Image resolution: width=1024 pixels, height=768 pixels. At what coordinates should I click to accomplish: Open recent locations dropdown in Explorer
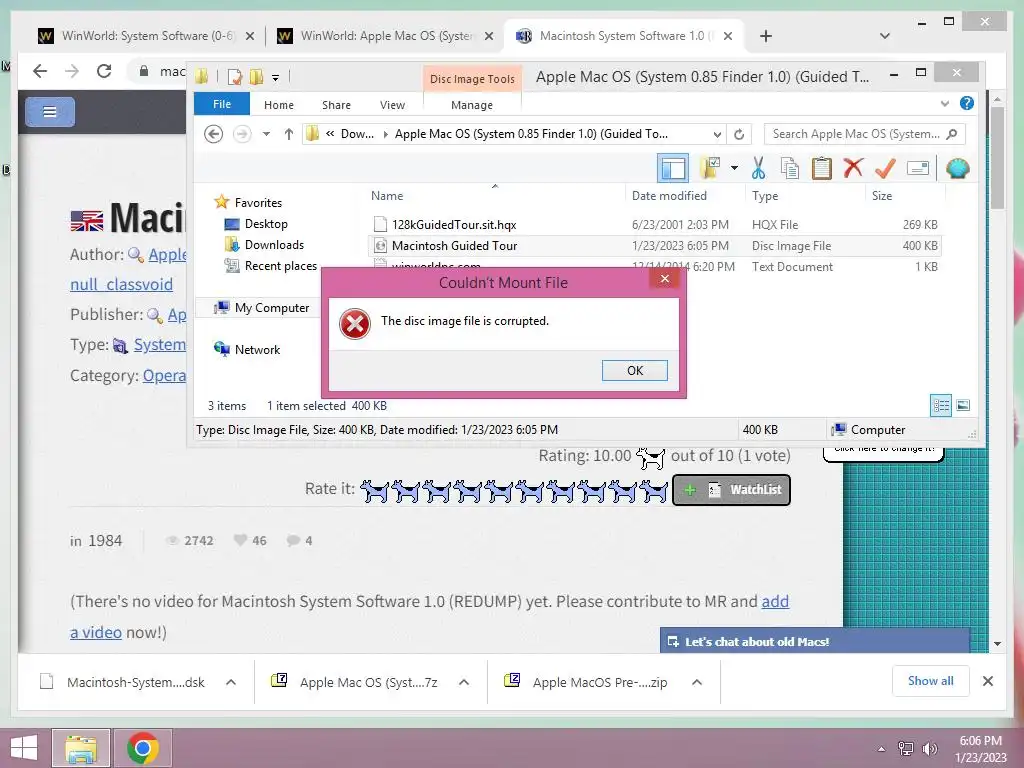click(266, 134)
